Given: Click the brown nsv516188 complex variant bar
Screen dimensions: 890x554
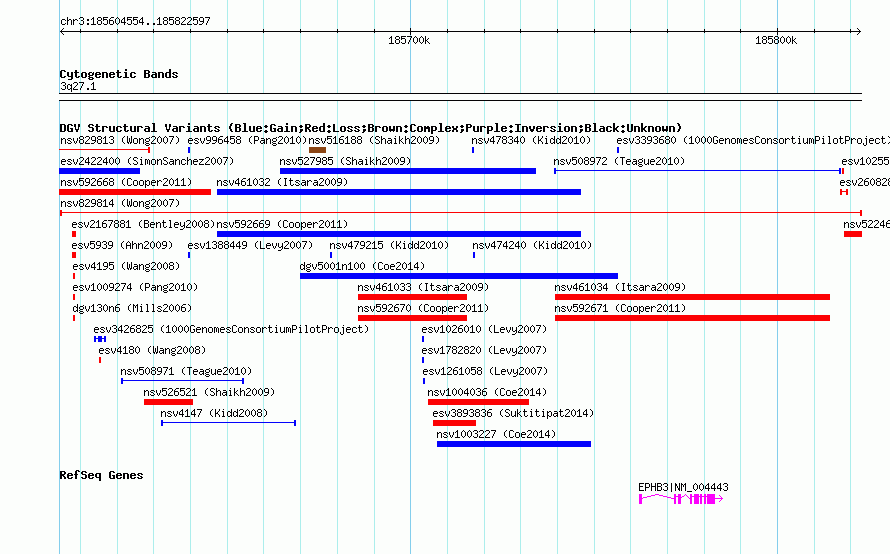Looking at the screenshot, I should click(x=317, y=150).
